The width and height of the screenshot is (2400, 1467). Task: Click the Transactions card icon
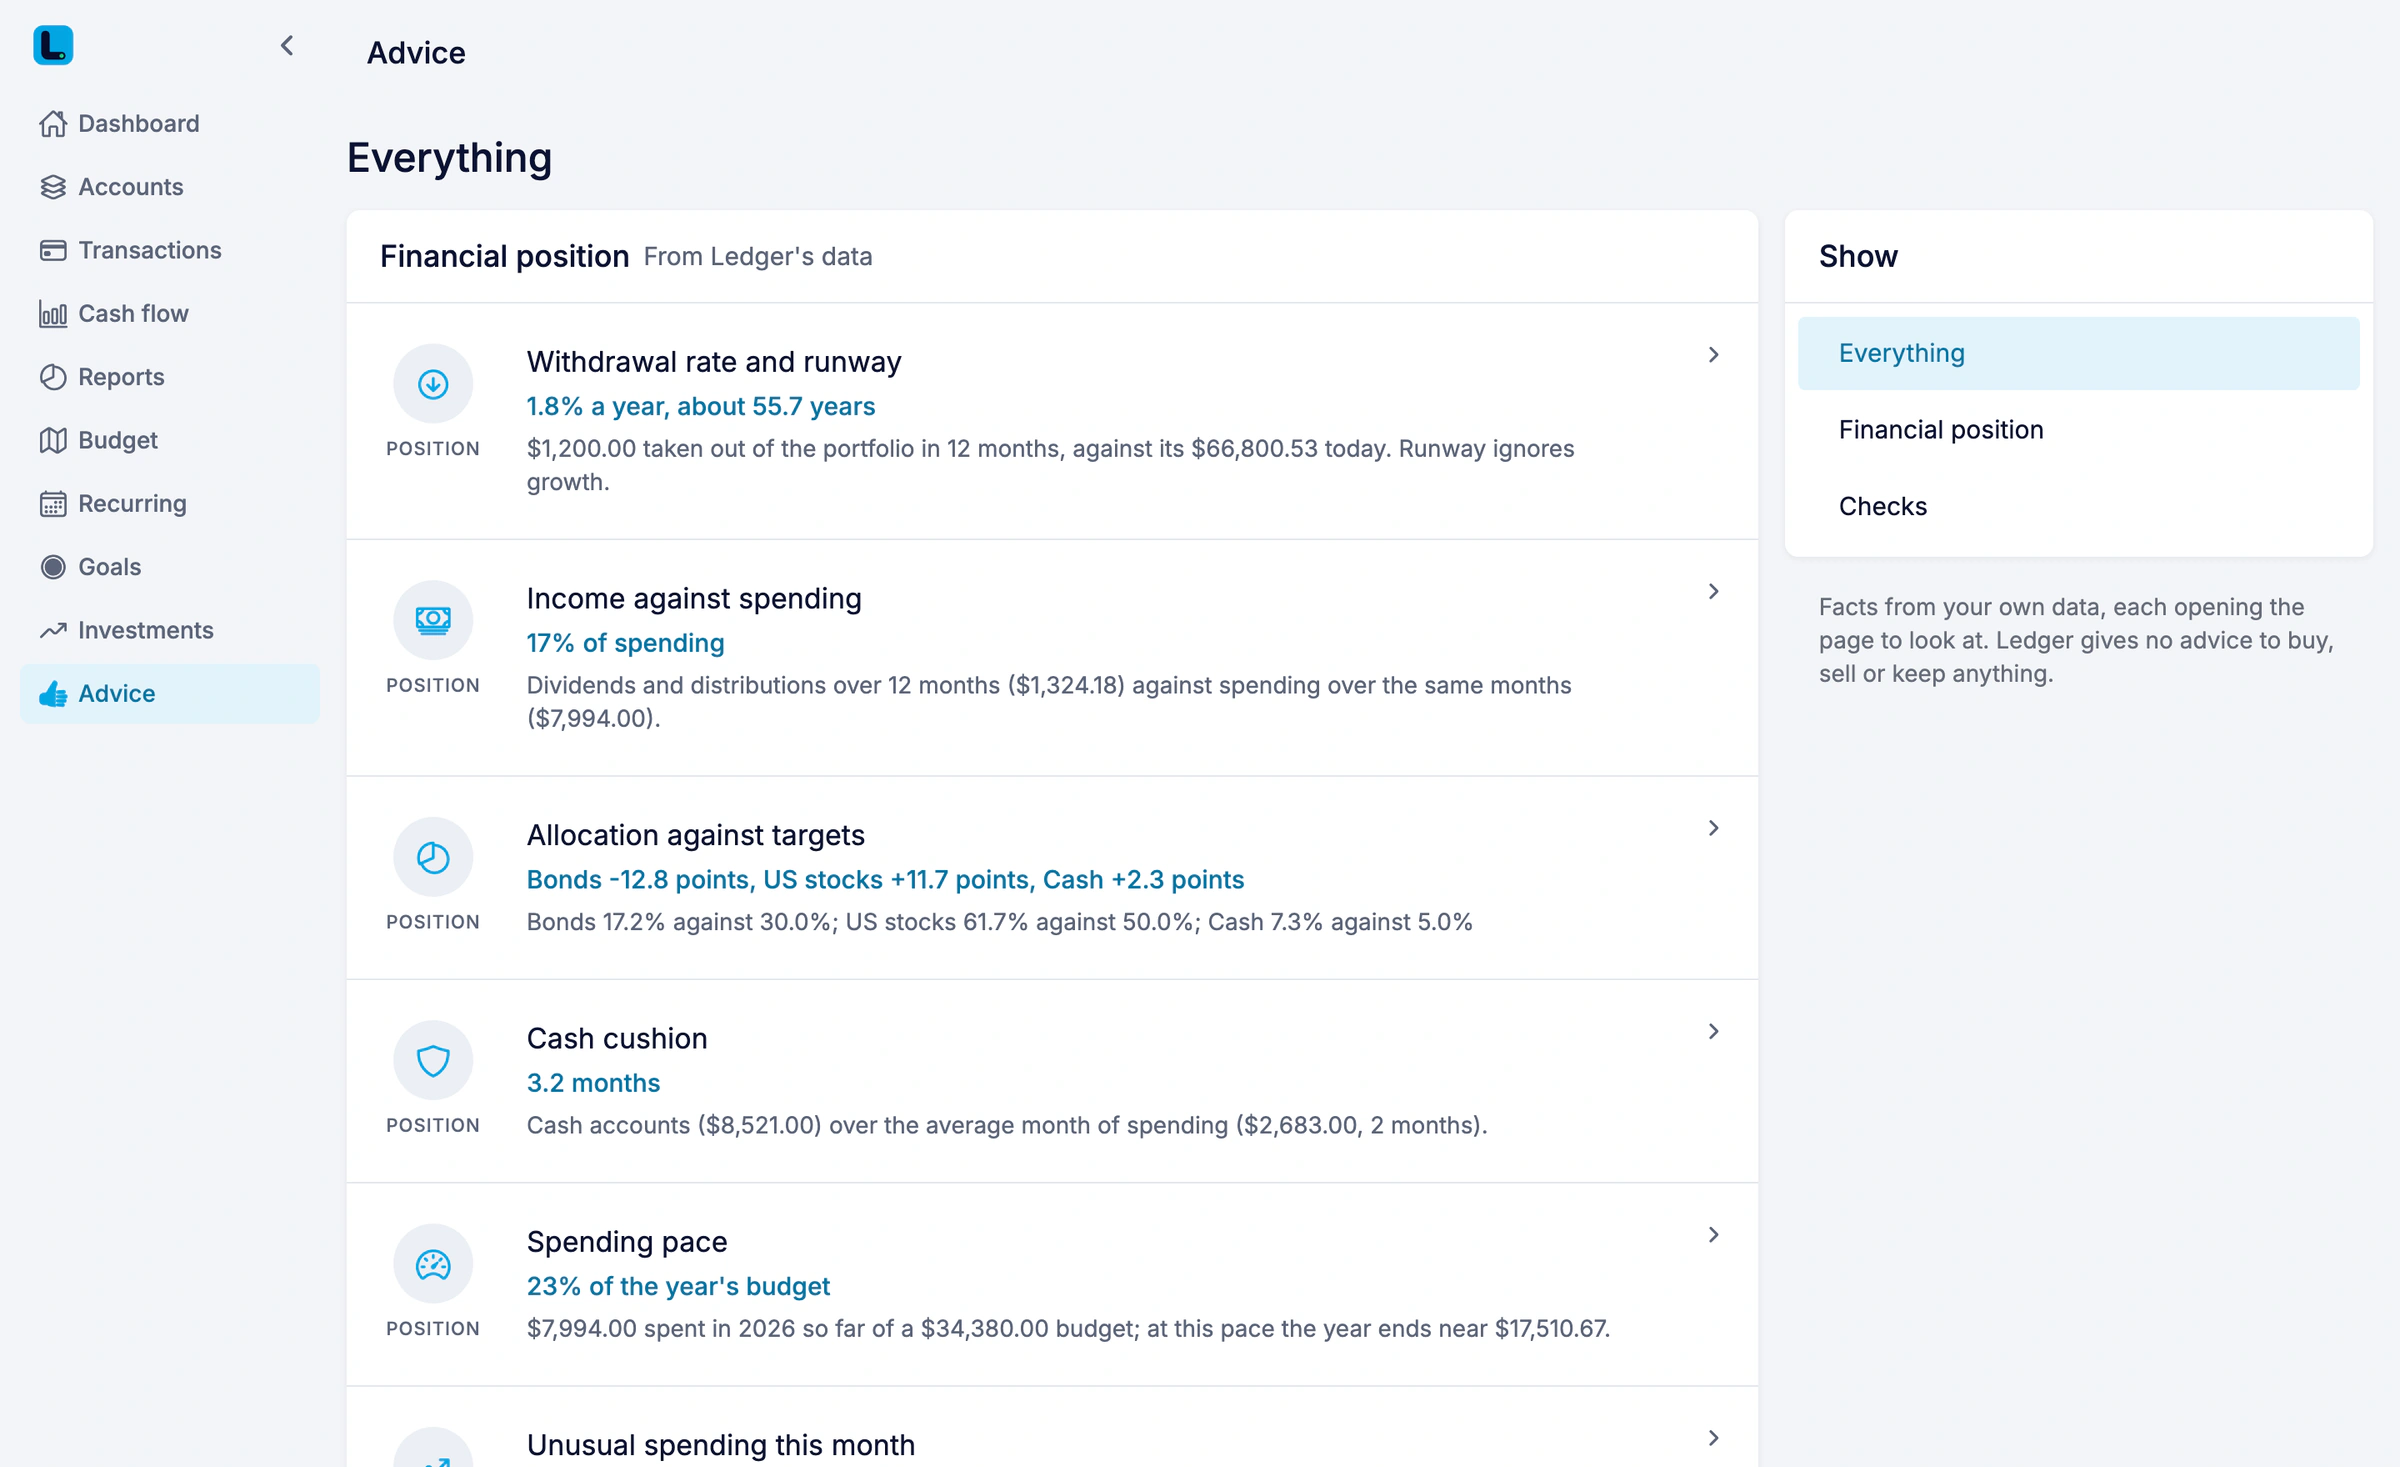[x=53, y=250]
